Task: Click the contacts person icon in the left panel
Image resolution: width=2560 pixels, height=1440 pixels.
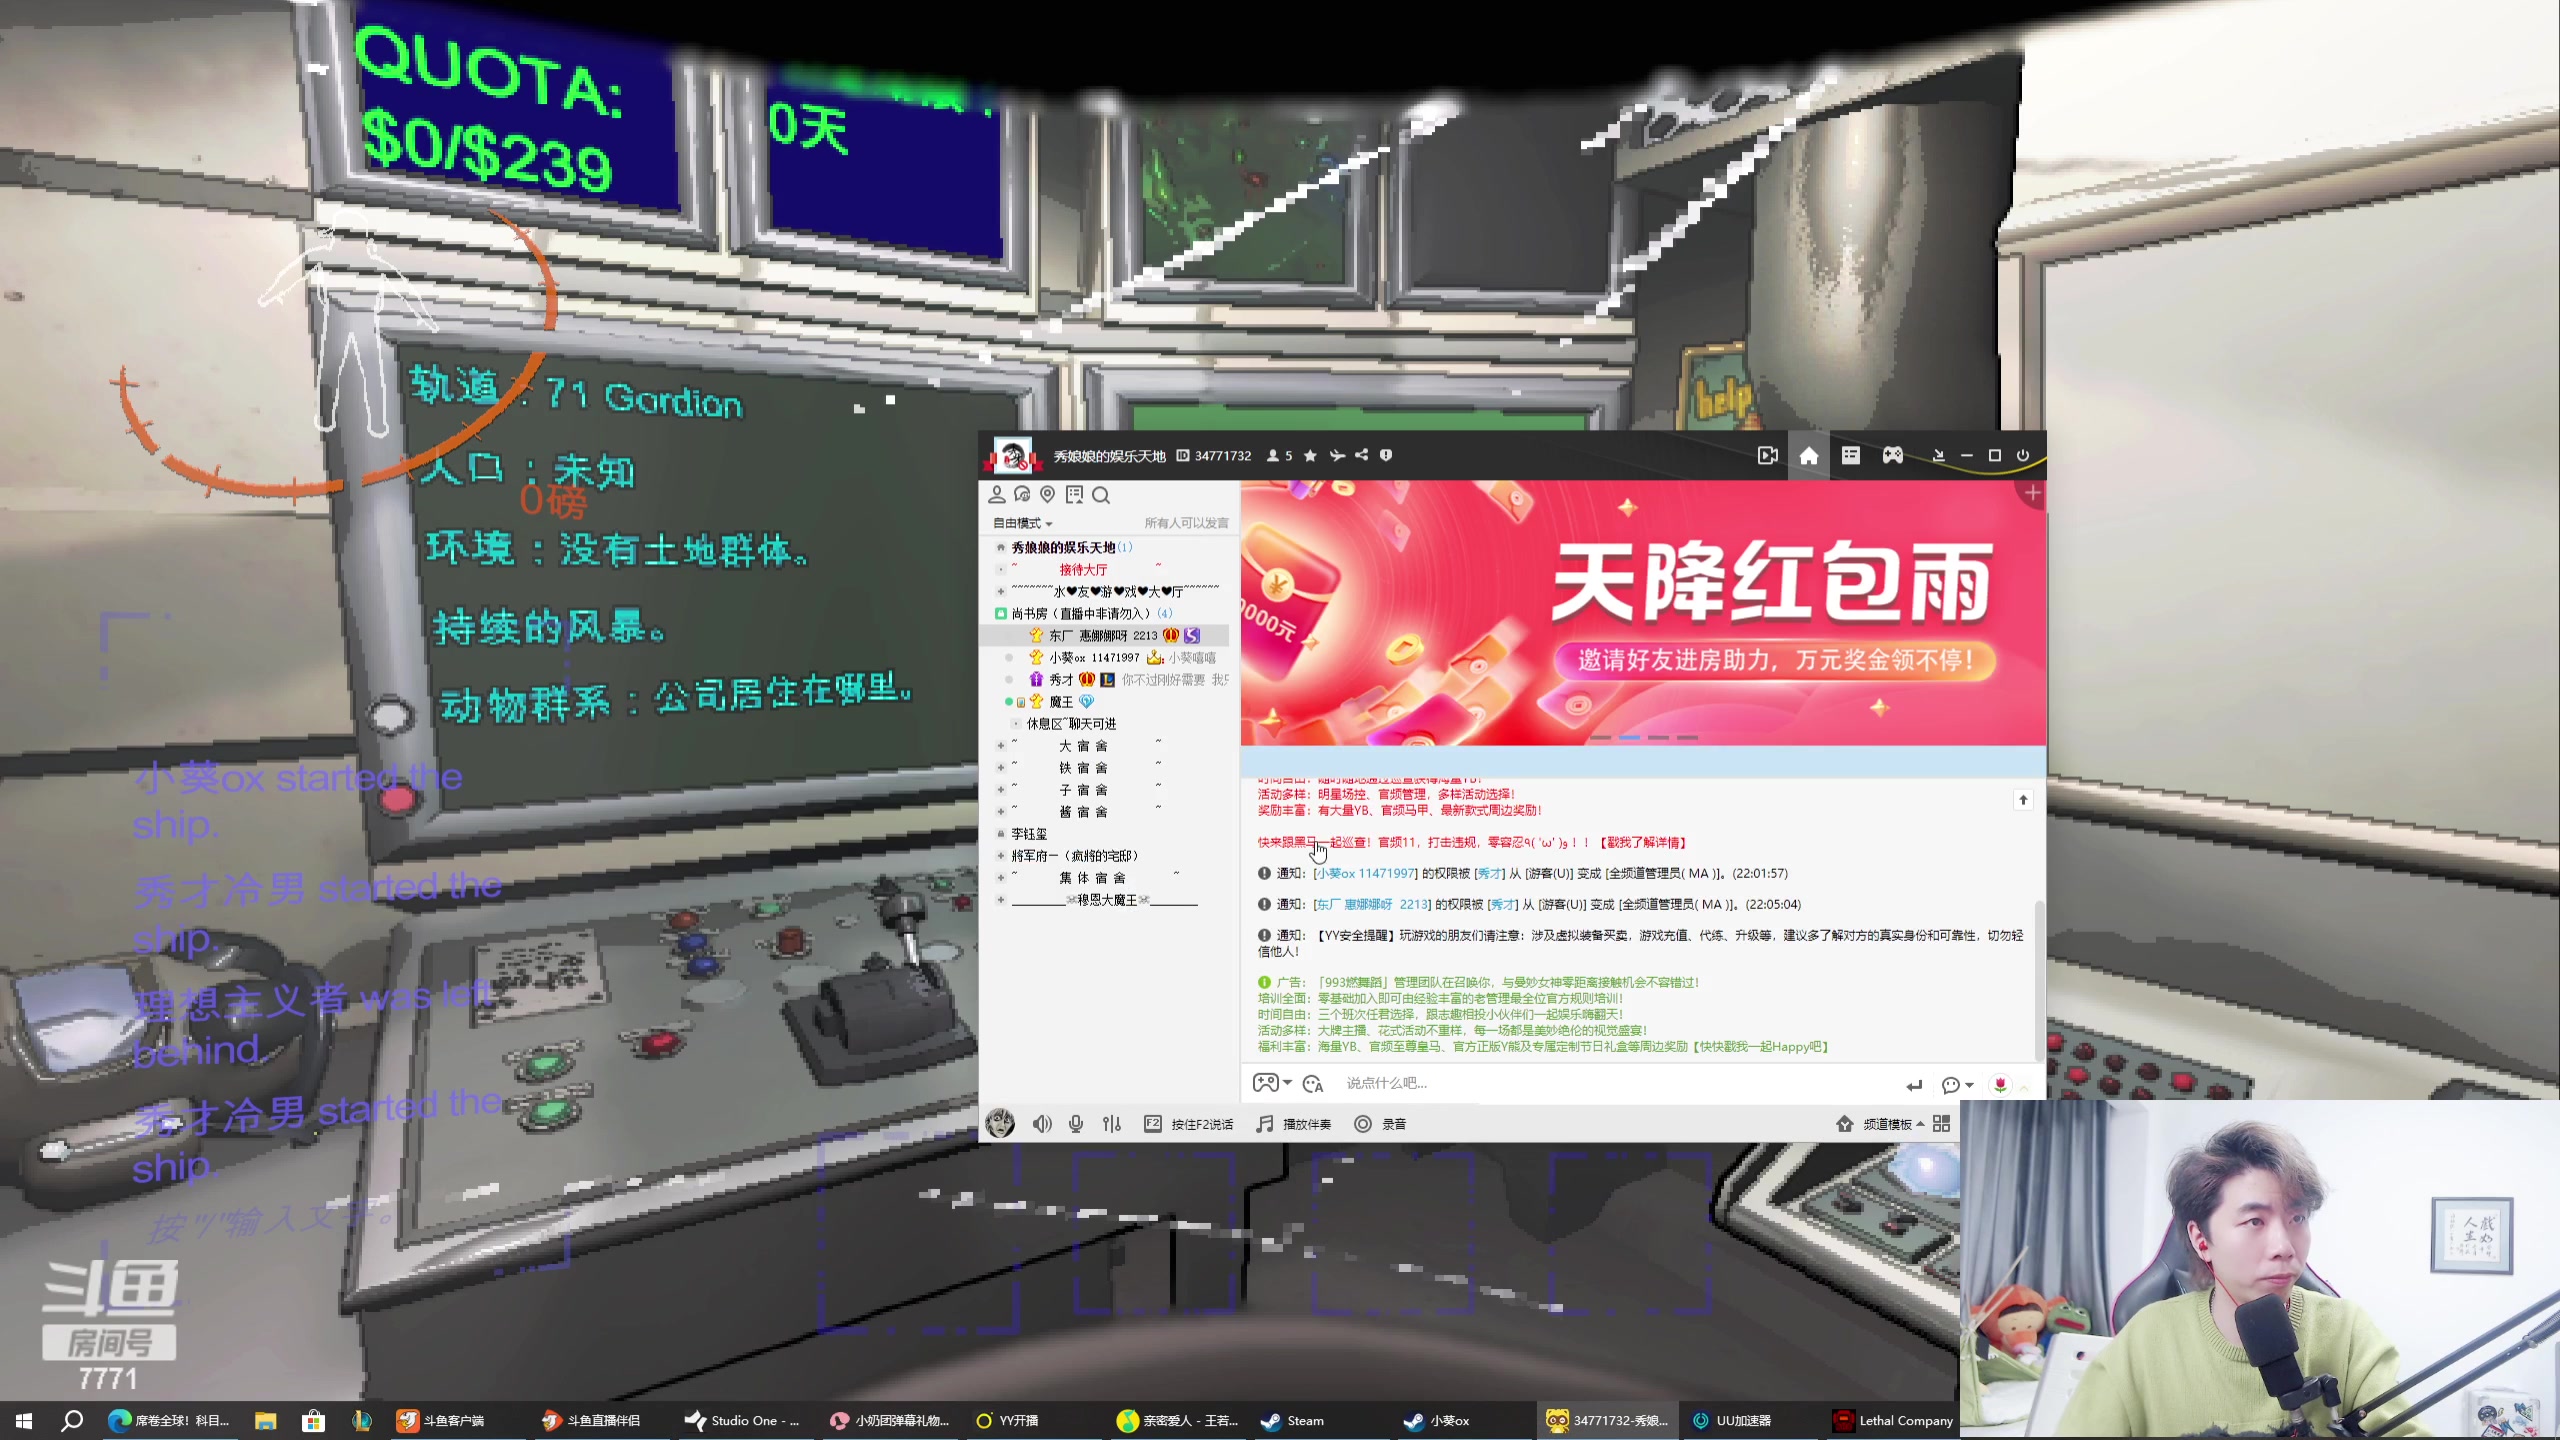Action: [996, 494]
